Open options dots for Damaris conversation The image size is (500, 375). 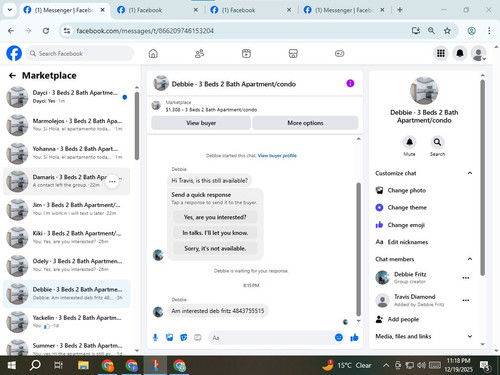click(x=112, y=181)
